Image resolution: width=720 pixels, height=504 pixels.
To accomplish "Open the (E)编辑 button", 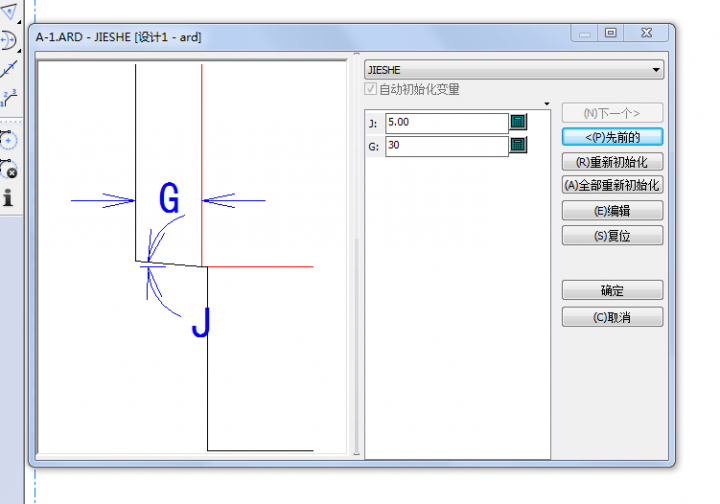I will pyautogui.click(x=612, y=211).
